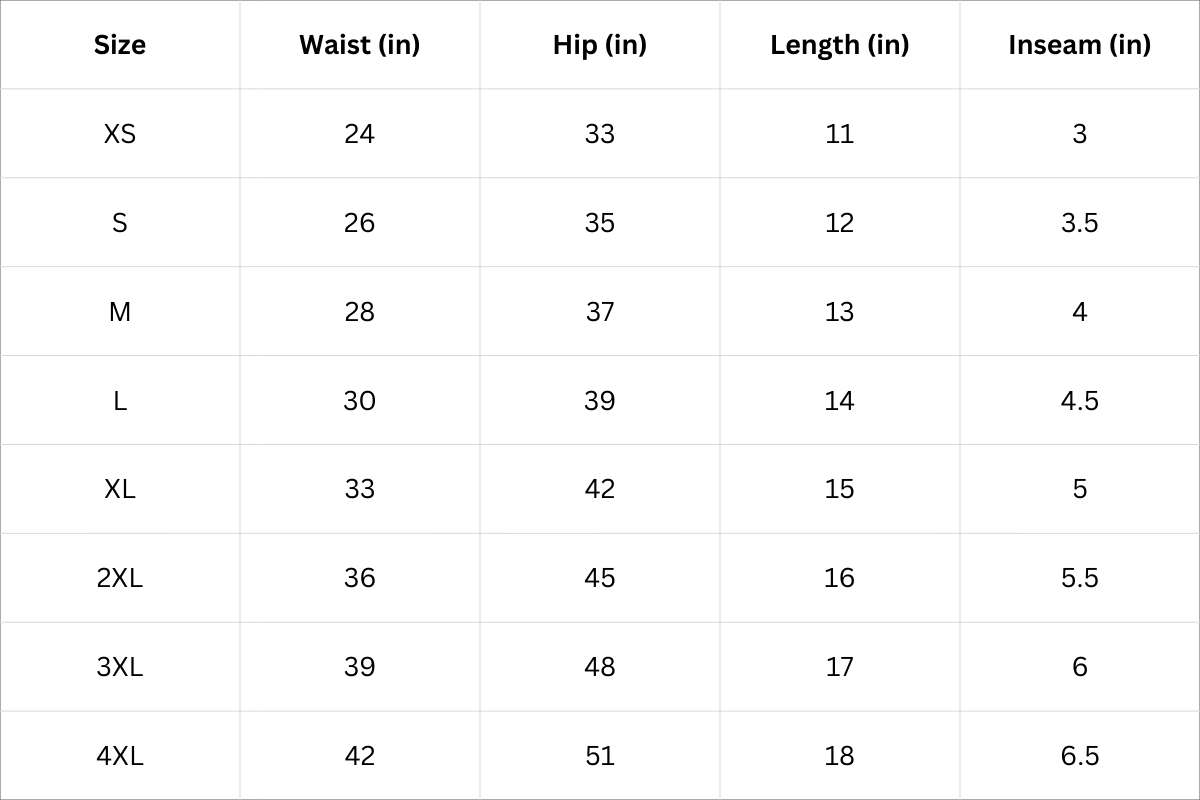Screen dimensions: 1200x800
Task: Select hip value 39 for L
Action: pos(599,401)
